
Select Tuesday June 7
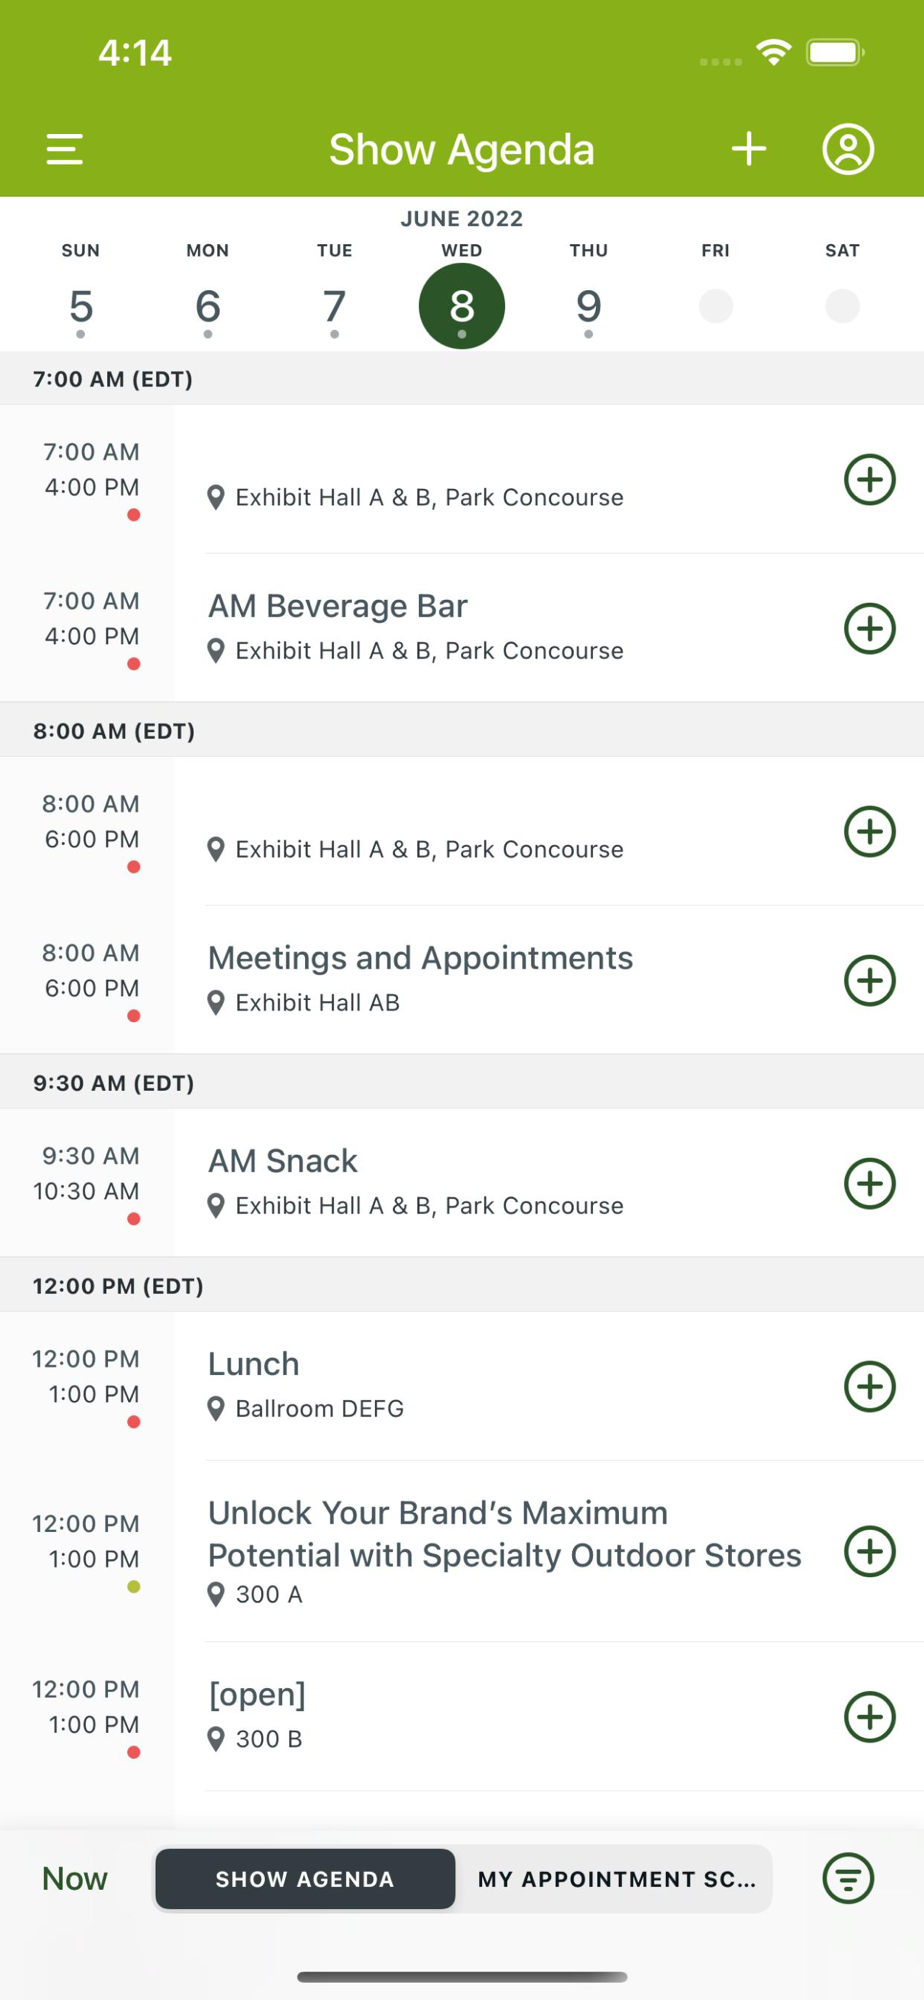(335, 306)
